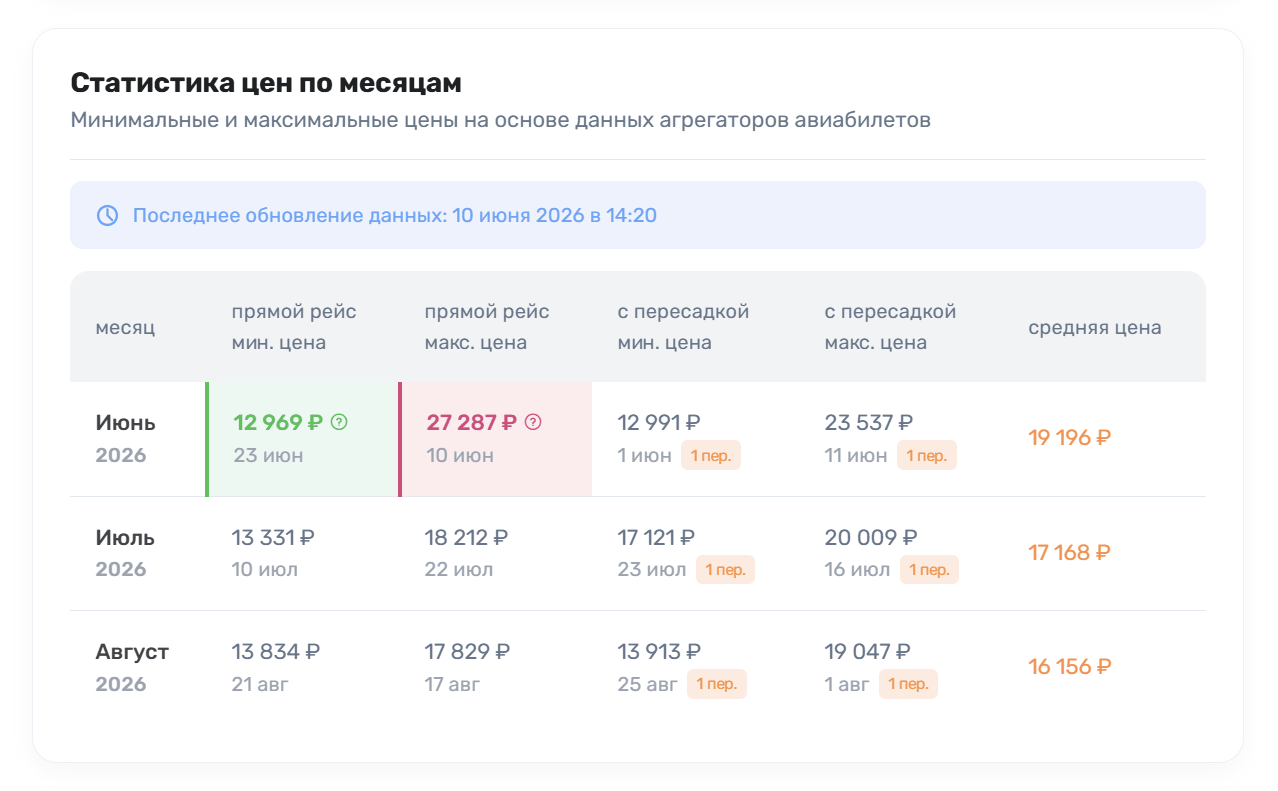
Task: Click the средняя цена column header
Action: click(x=1095, y=327)
